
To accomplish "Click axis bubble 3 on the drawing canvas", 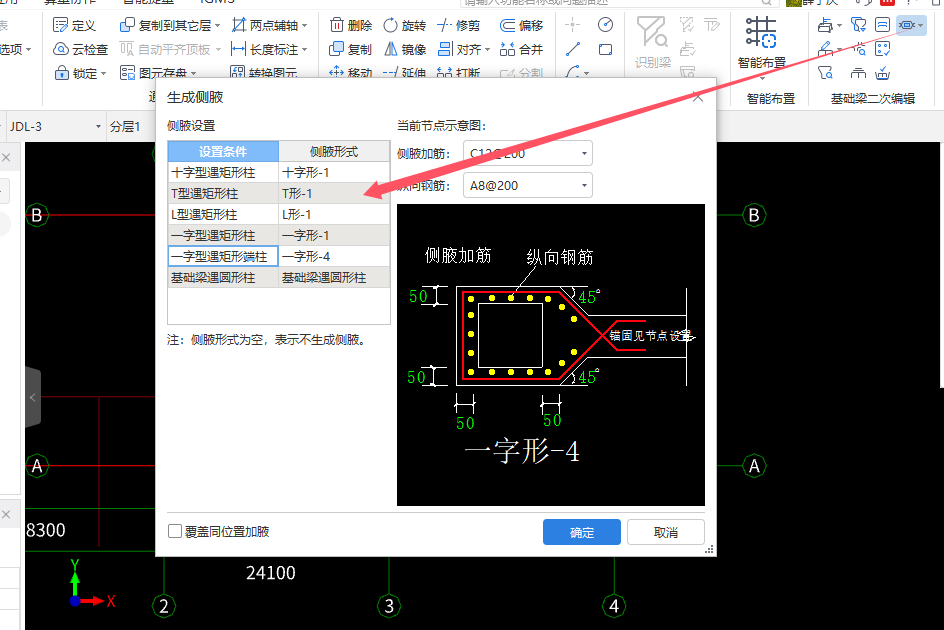I will [x=389, y=606].
